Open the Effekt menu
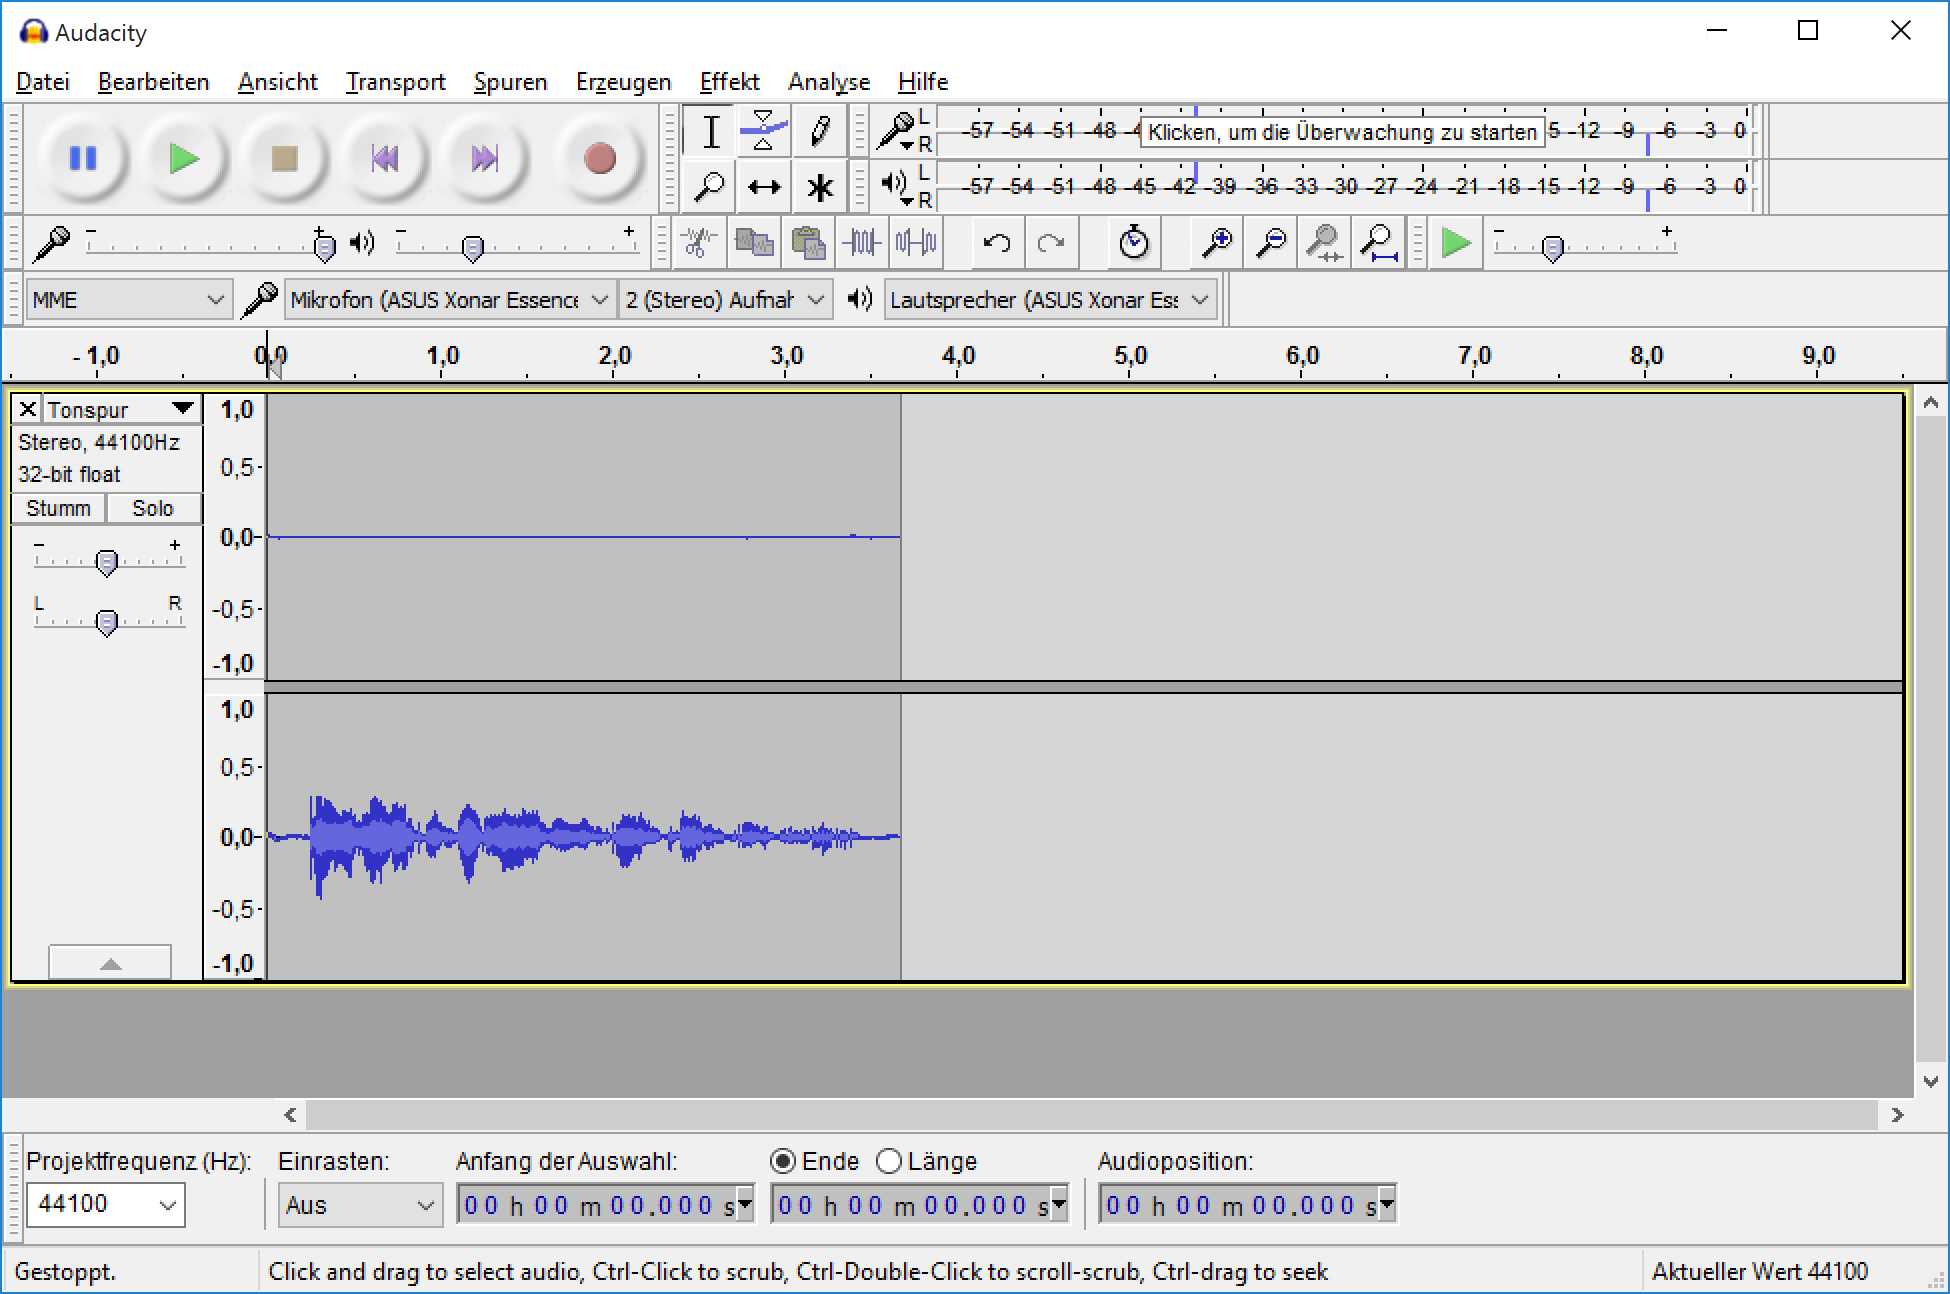Viewport: 1950px width, 1294px height. [x=729, y=82]
